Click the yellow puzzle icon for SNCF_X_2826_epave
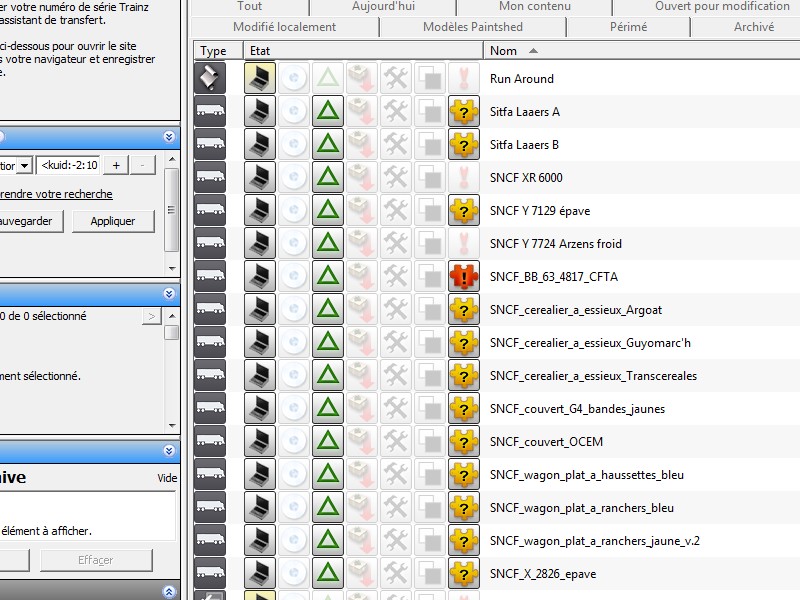800x600 pixels. [x=464, y=573]
